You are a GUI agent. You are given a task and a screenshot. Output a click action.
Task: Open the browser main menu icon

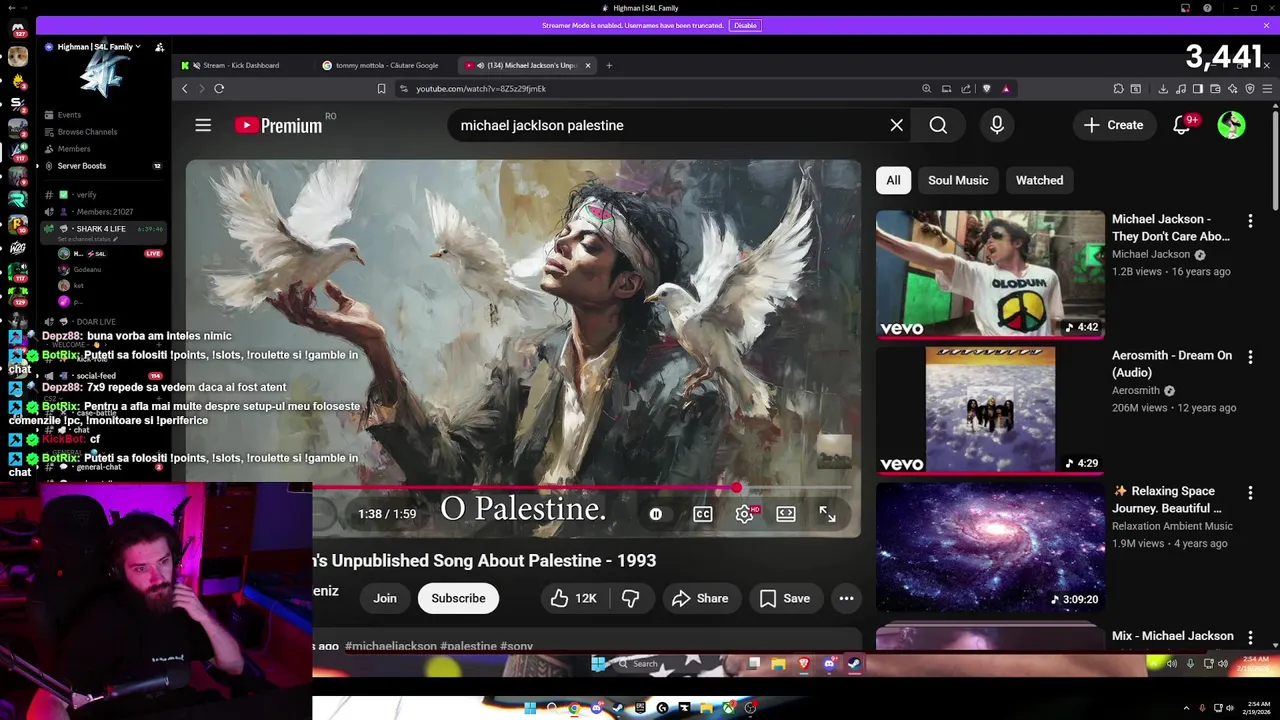[x=1267, y=88]
